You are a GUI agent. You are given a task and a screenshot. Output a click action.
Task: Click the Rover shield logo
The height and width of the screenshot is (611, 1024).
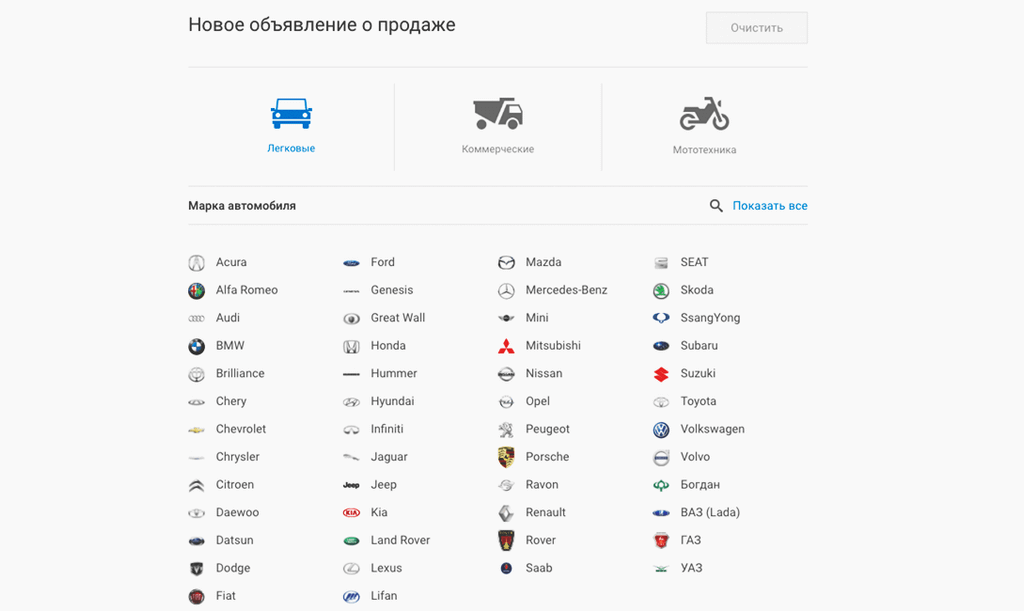[x=506, y=540]
